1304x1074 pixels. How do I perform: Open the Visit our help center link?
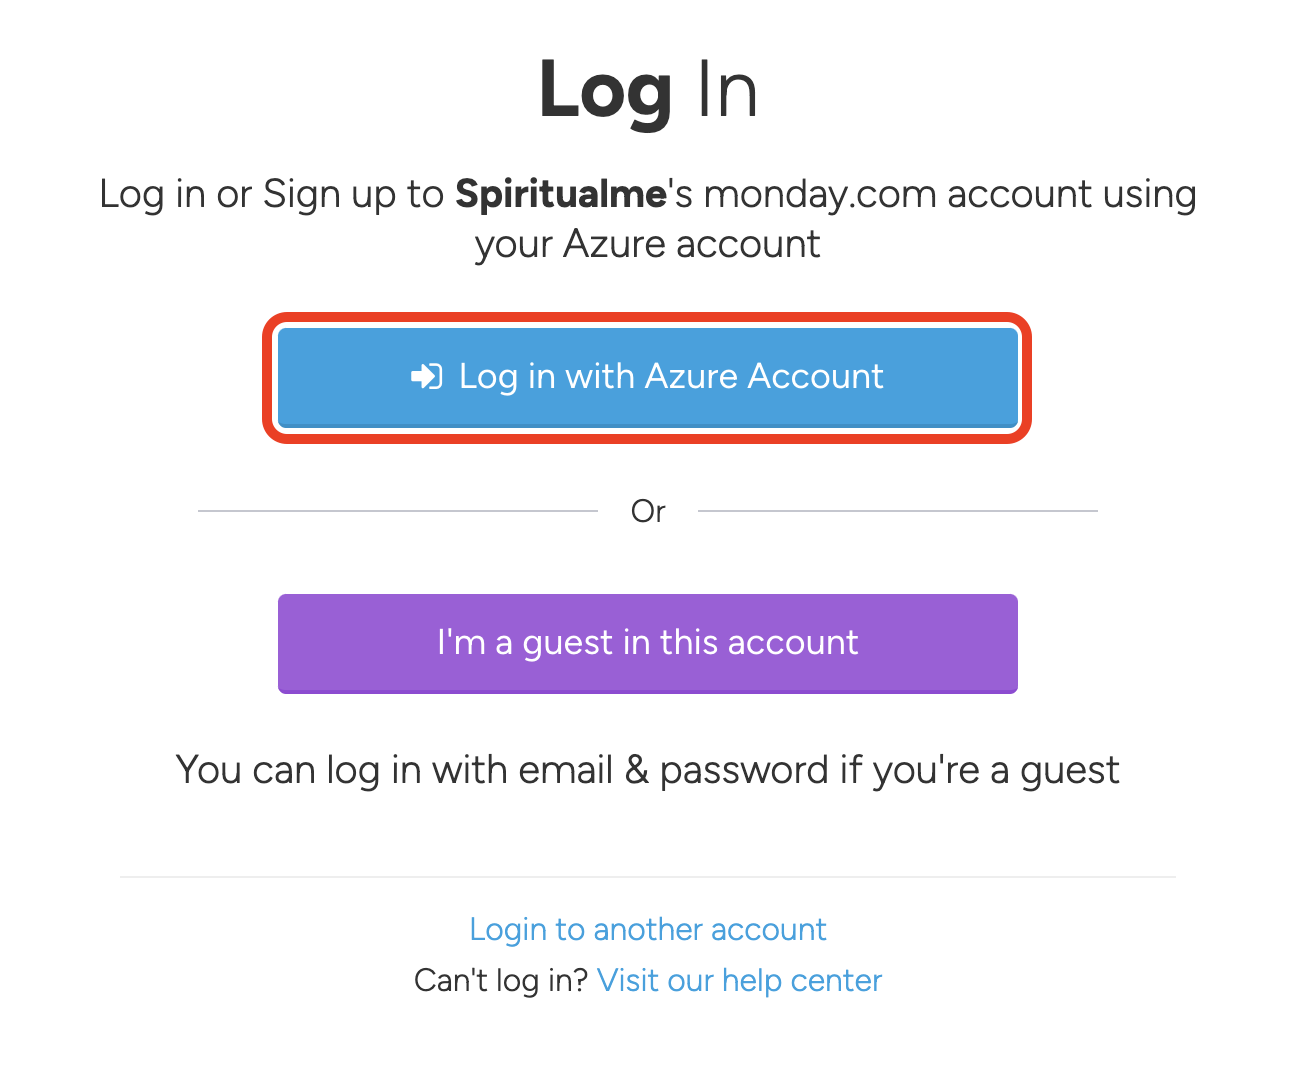(x=739, y=980)
